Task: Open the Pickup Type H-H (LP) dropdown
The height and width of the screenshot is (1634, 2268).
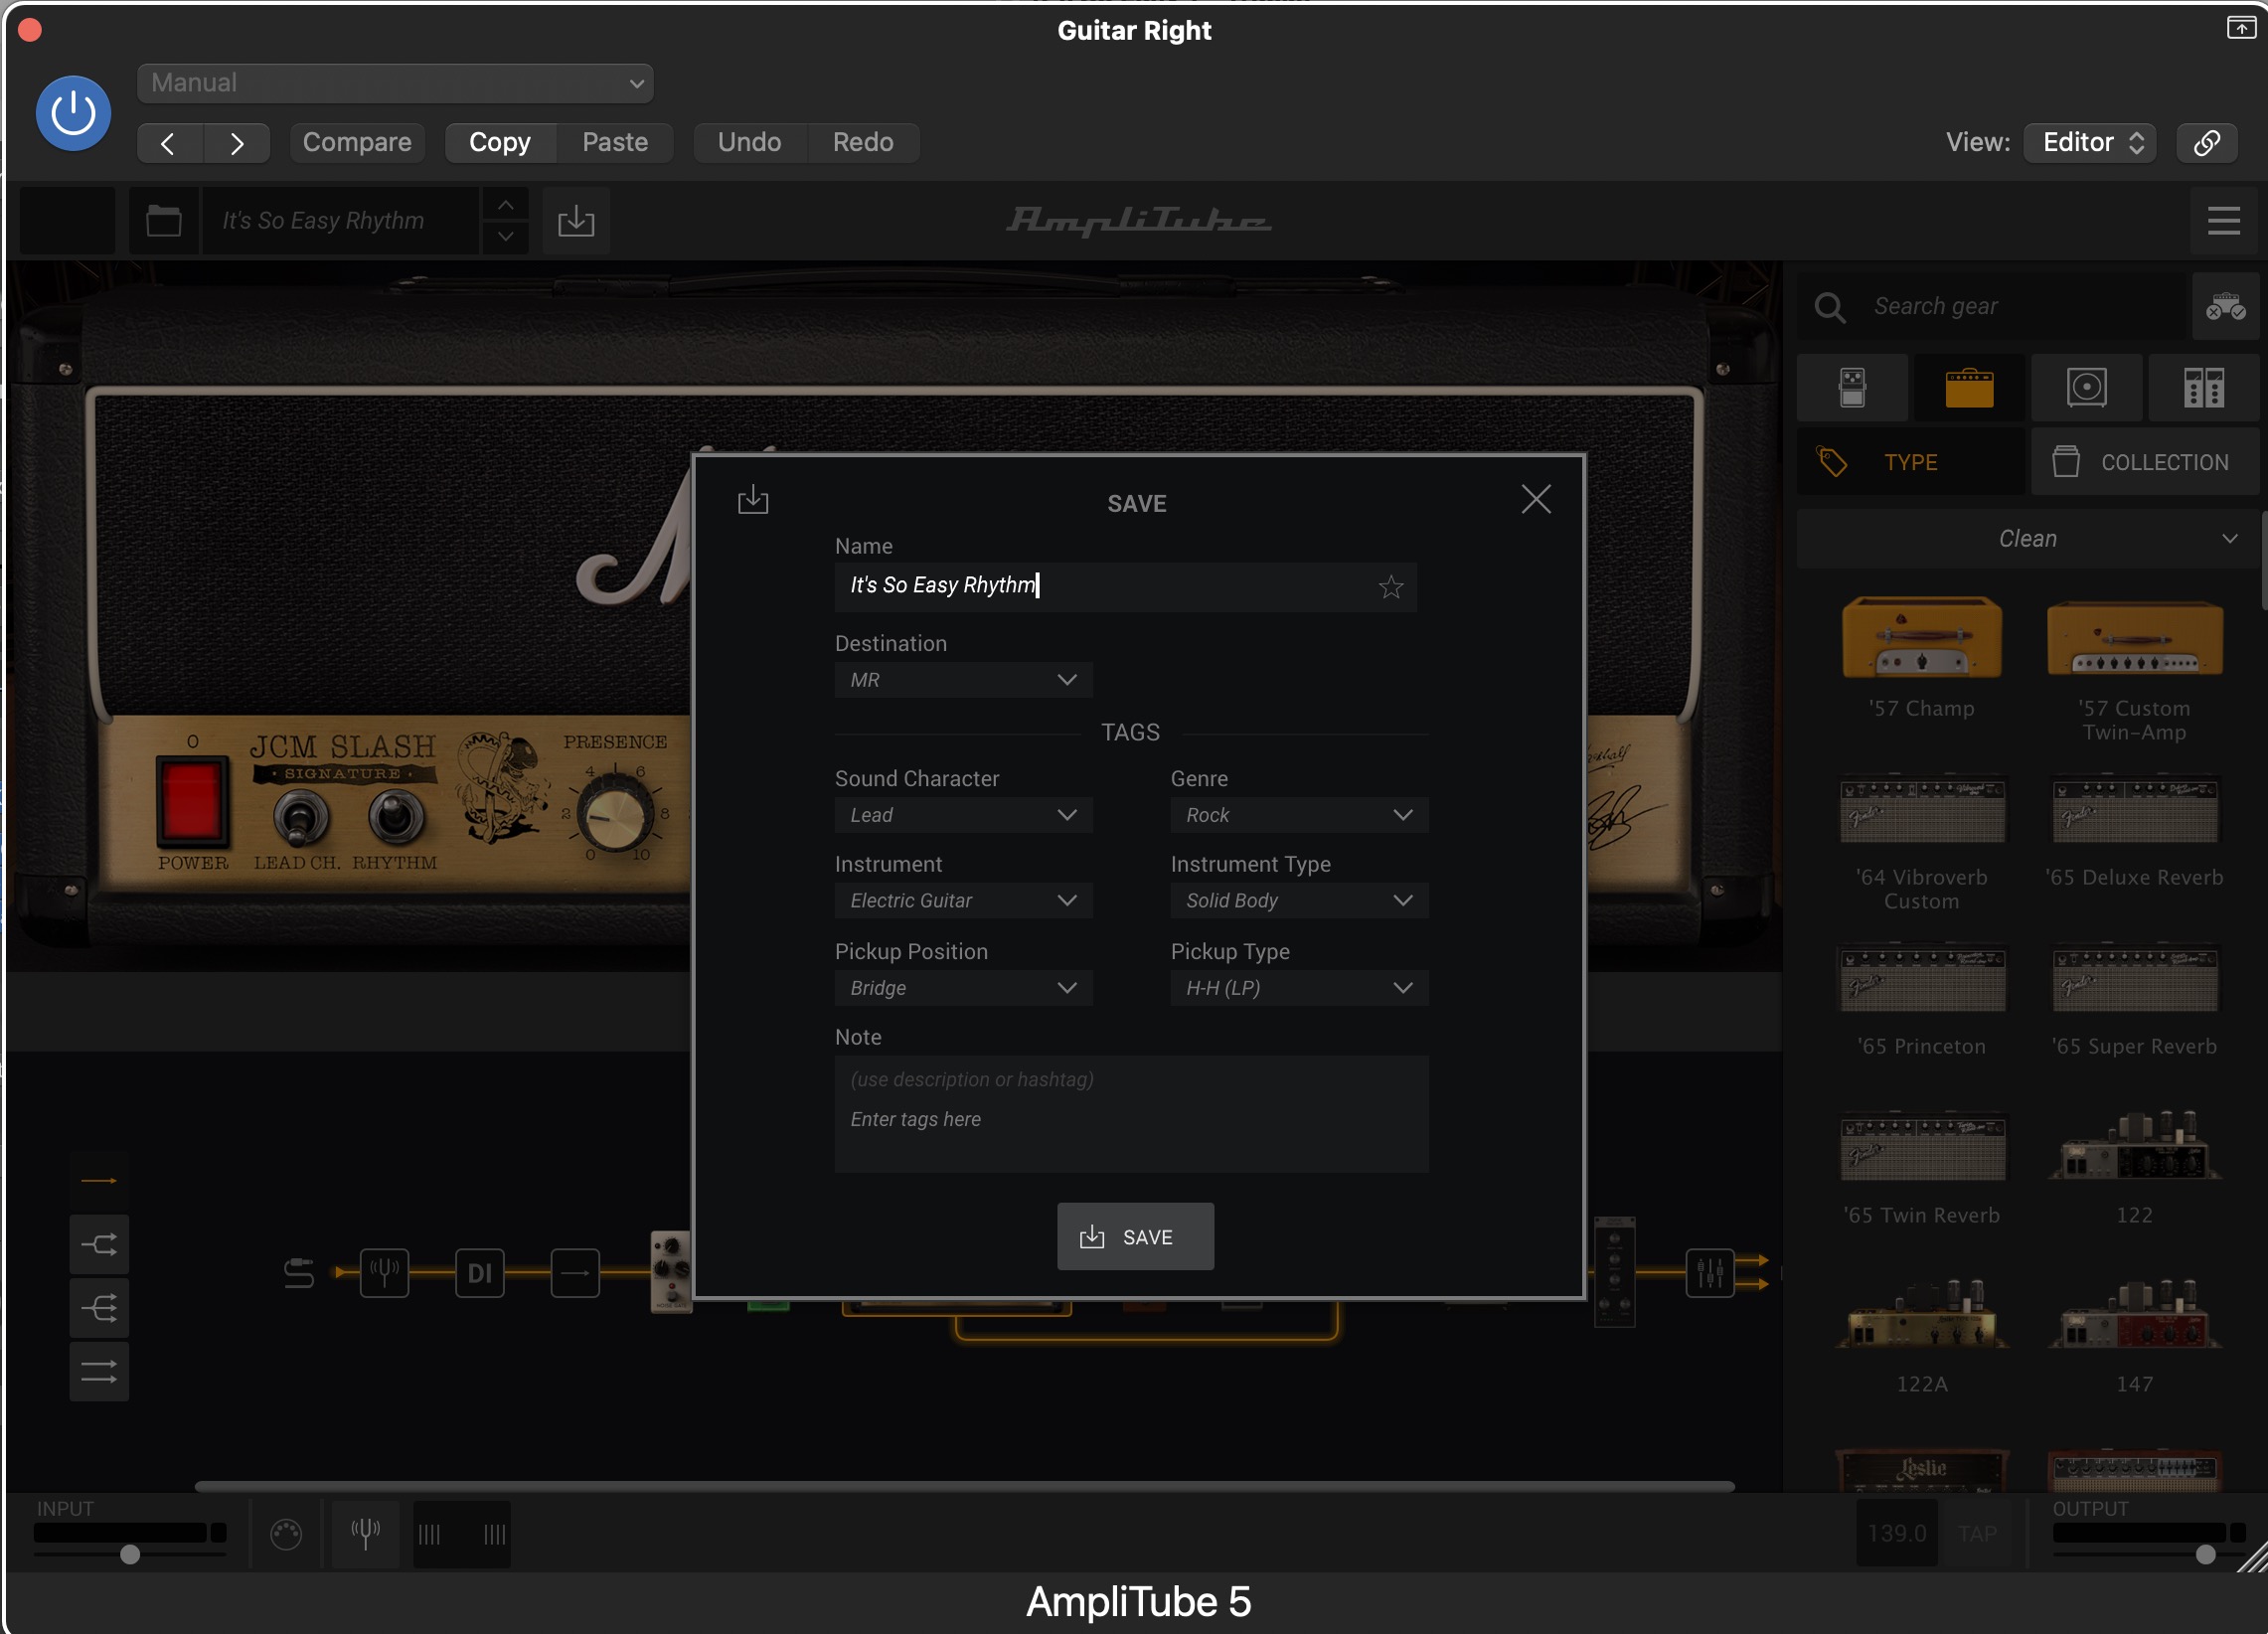Action: click(x=1299, y=988)
